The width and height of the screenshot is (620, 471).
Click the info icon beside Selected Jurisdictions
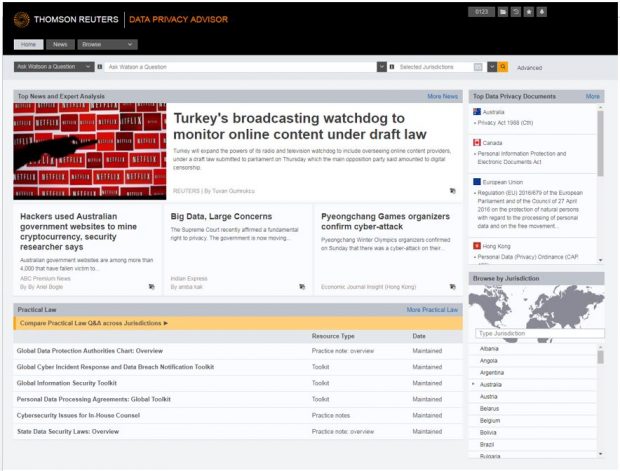(391, 67)
